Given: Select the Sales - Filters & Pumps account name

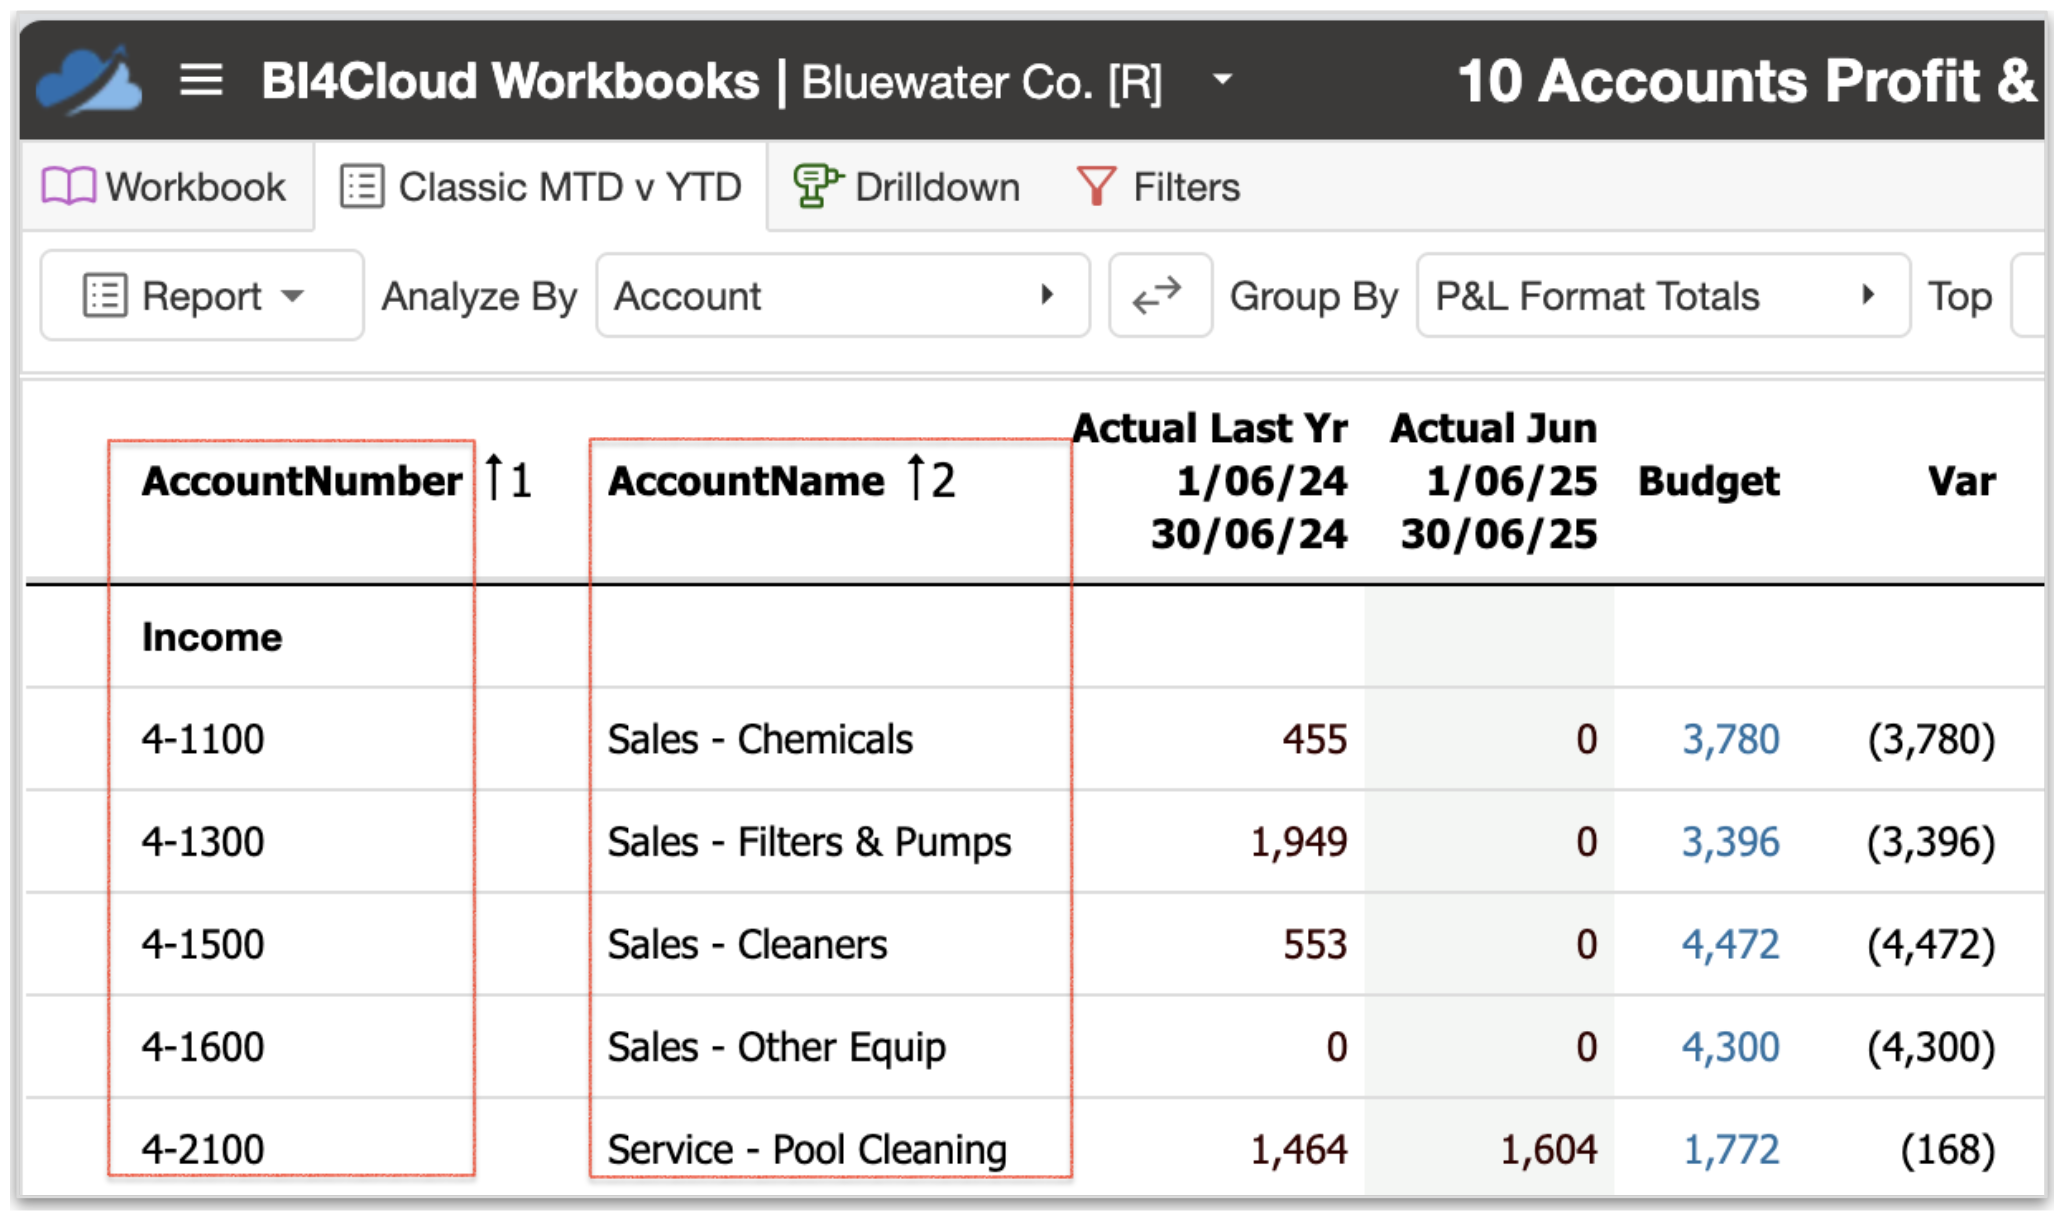Looking at the screenshot, I should (x=810, y=842).
